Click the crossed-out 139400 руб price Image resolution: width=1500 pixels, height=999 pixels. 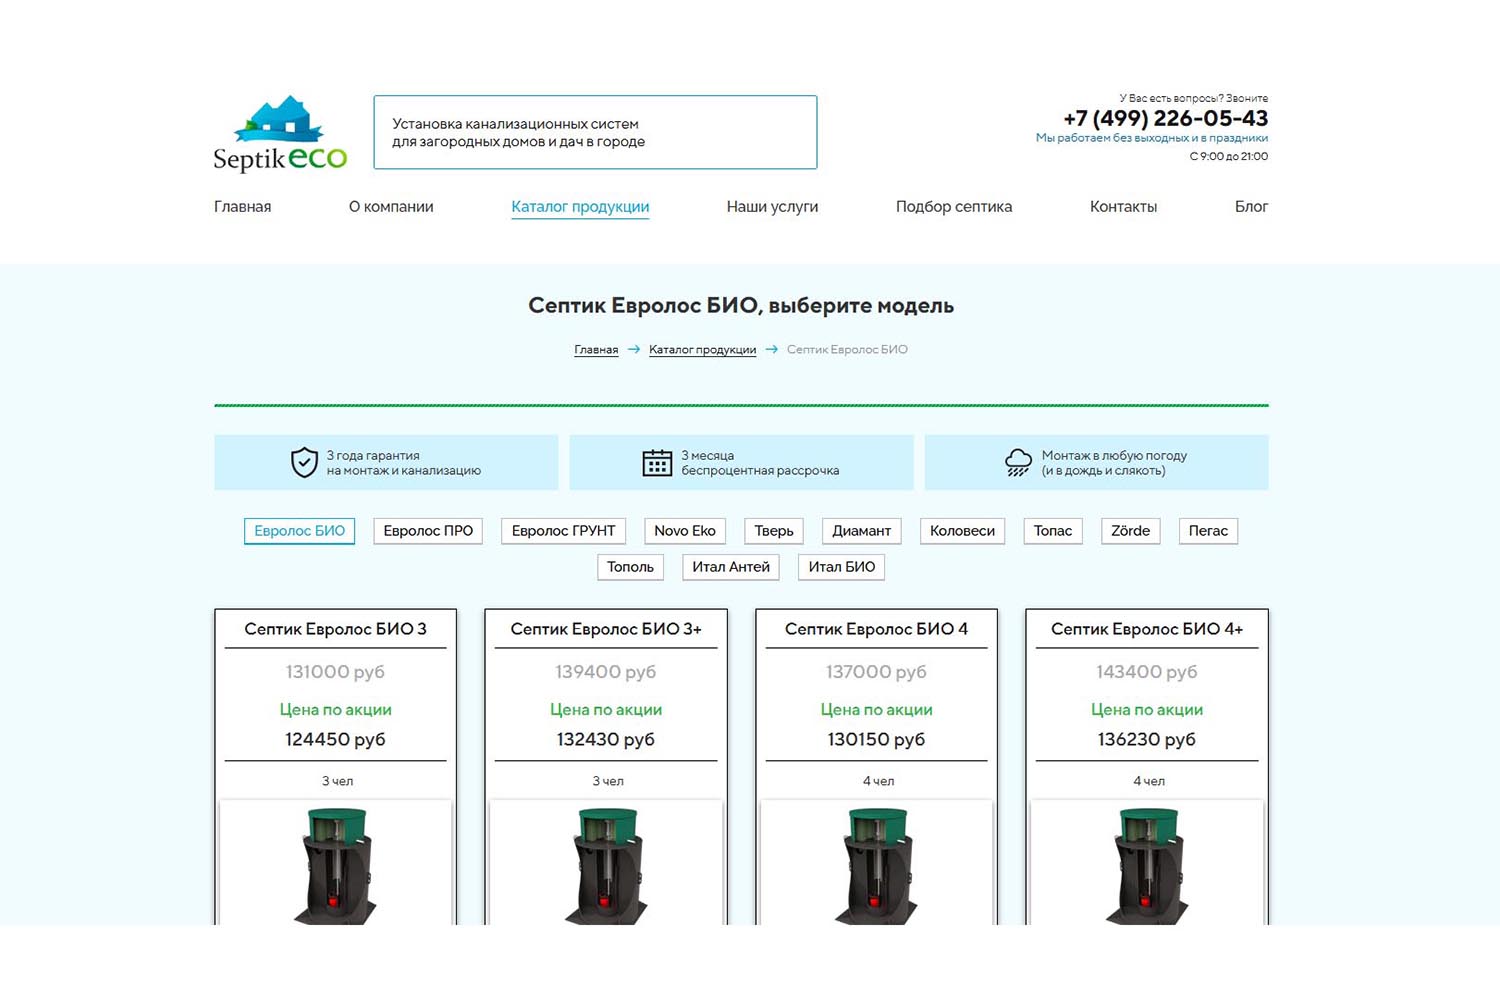pos(606,672)
